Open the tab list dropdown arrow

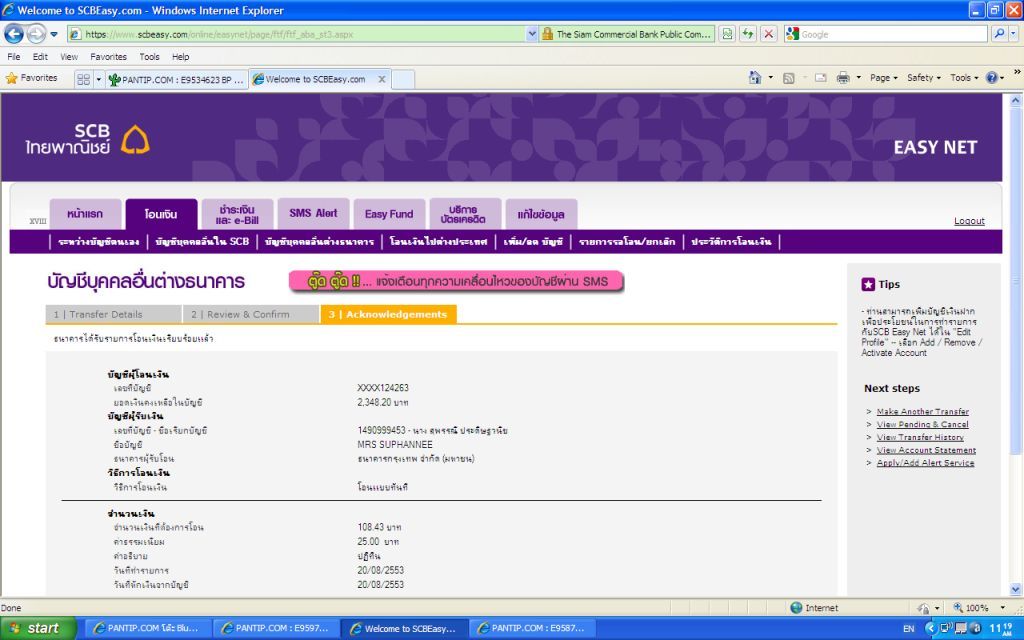(x=99, y=79)
